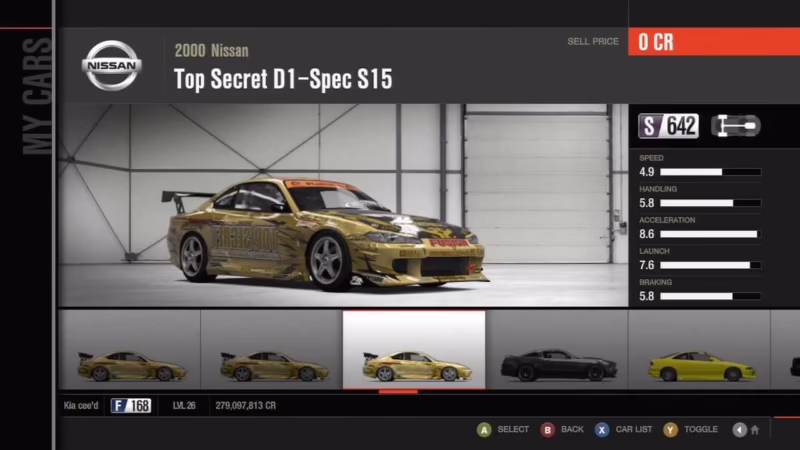
Task: Click the Top Secret D1-Spec S15 title
Action: click(x=283, y=78)
